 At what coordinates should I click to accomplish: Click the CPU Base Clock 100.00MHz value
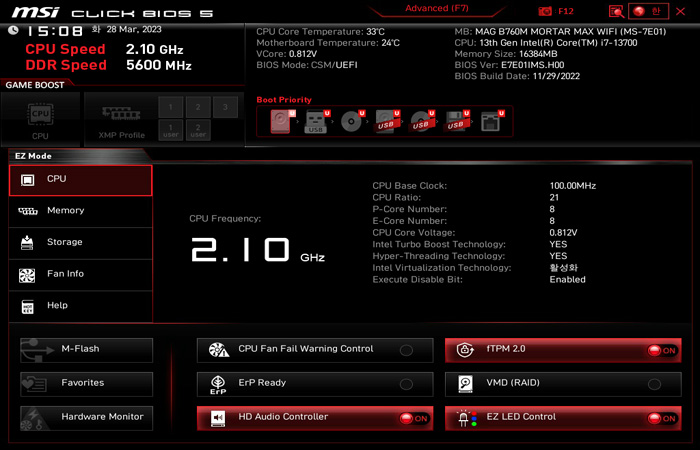pyautogui.click(x=573, y=186)
